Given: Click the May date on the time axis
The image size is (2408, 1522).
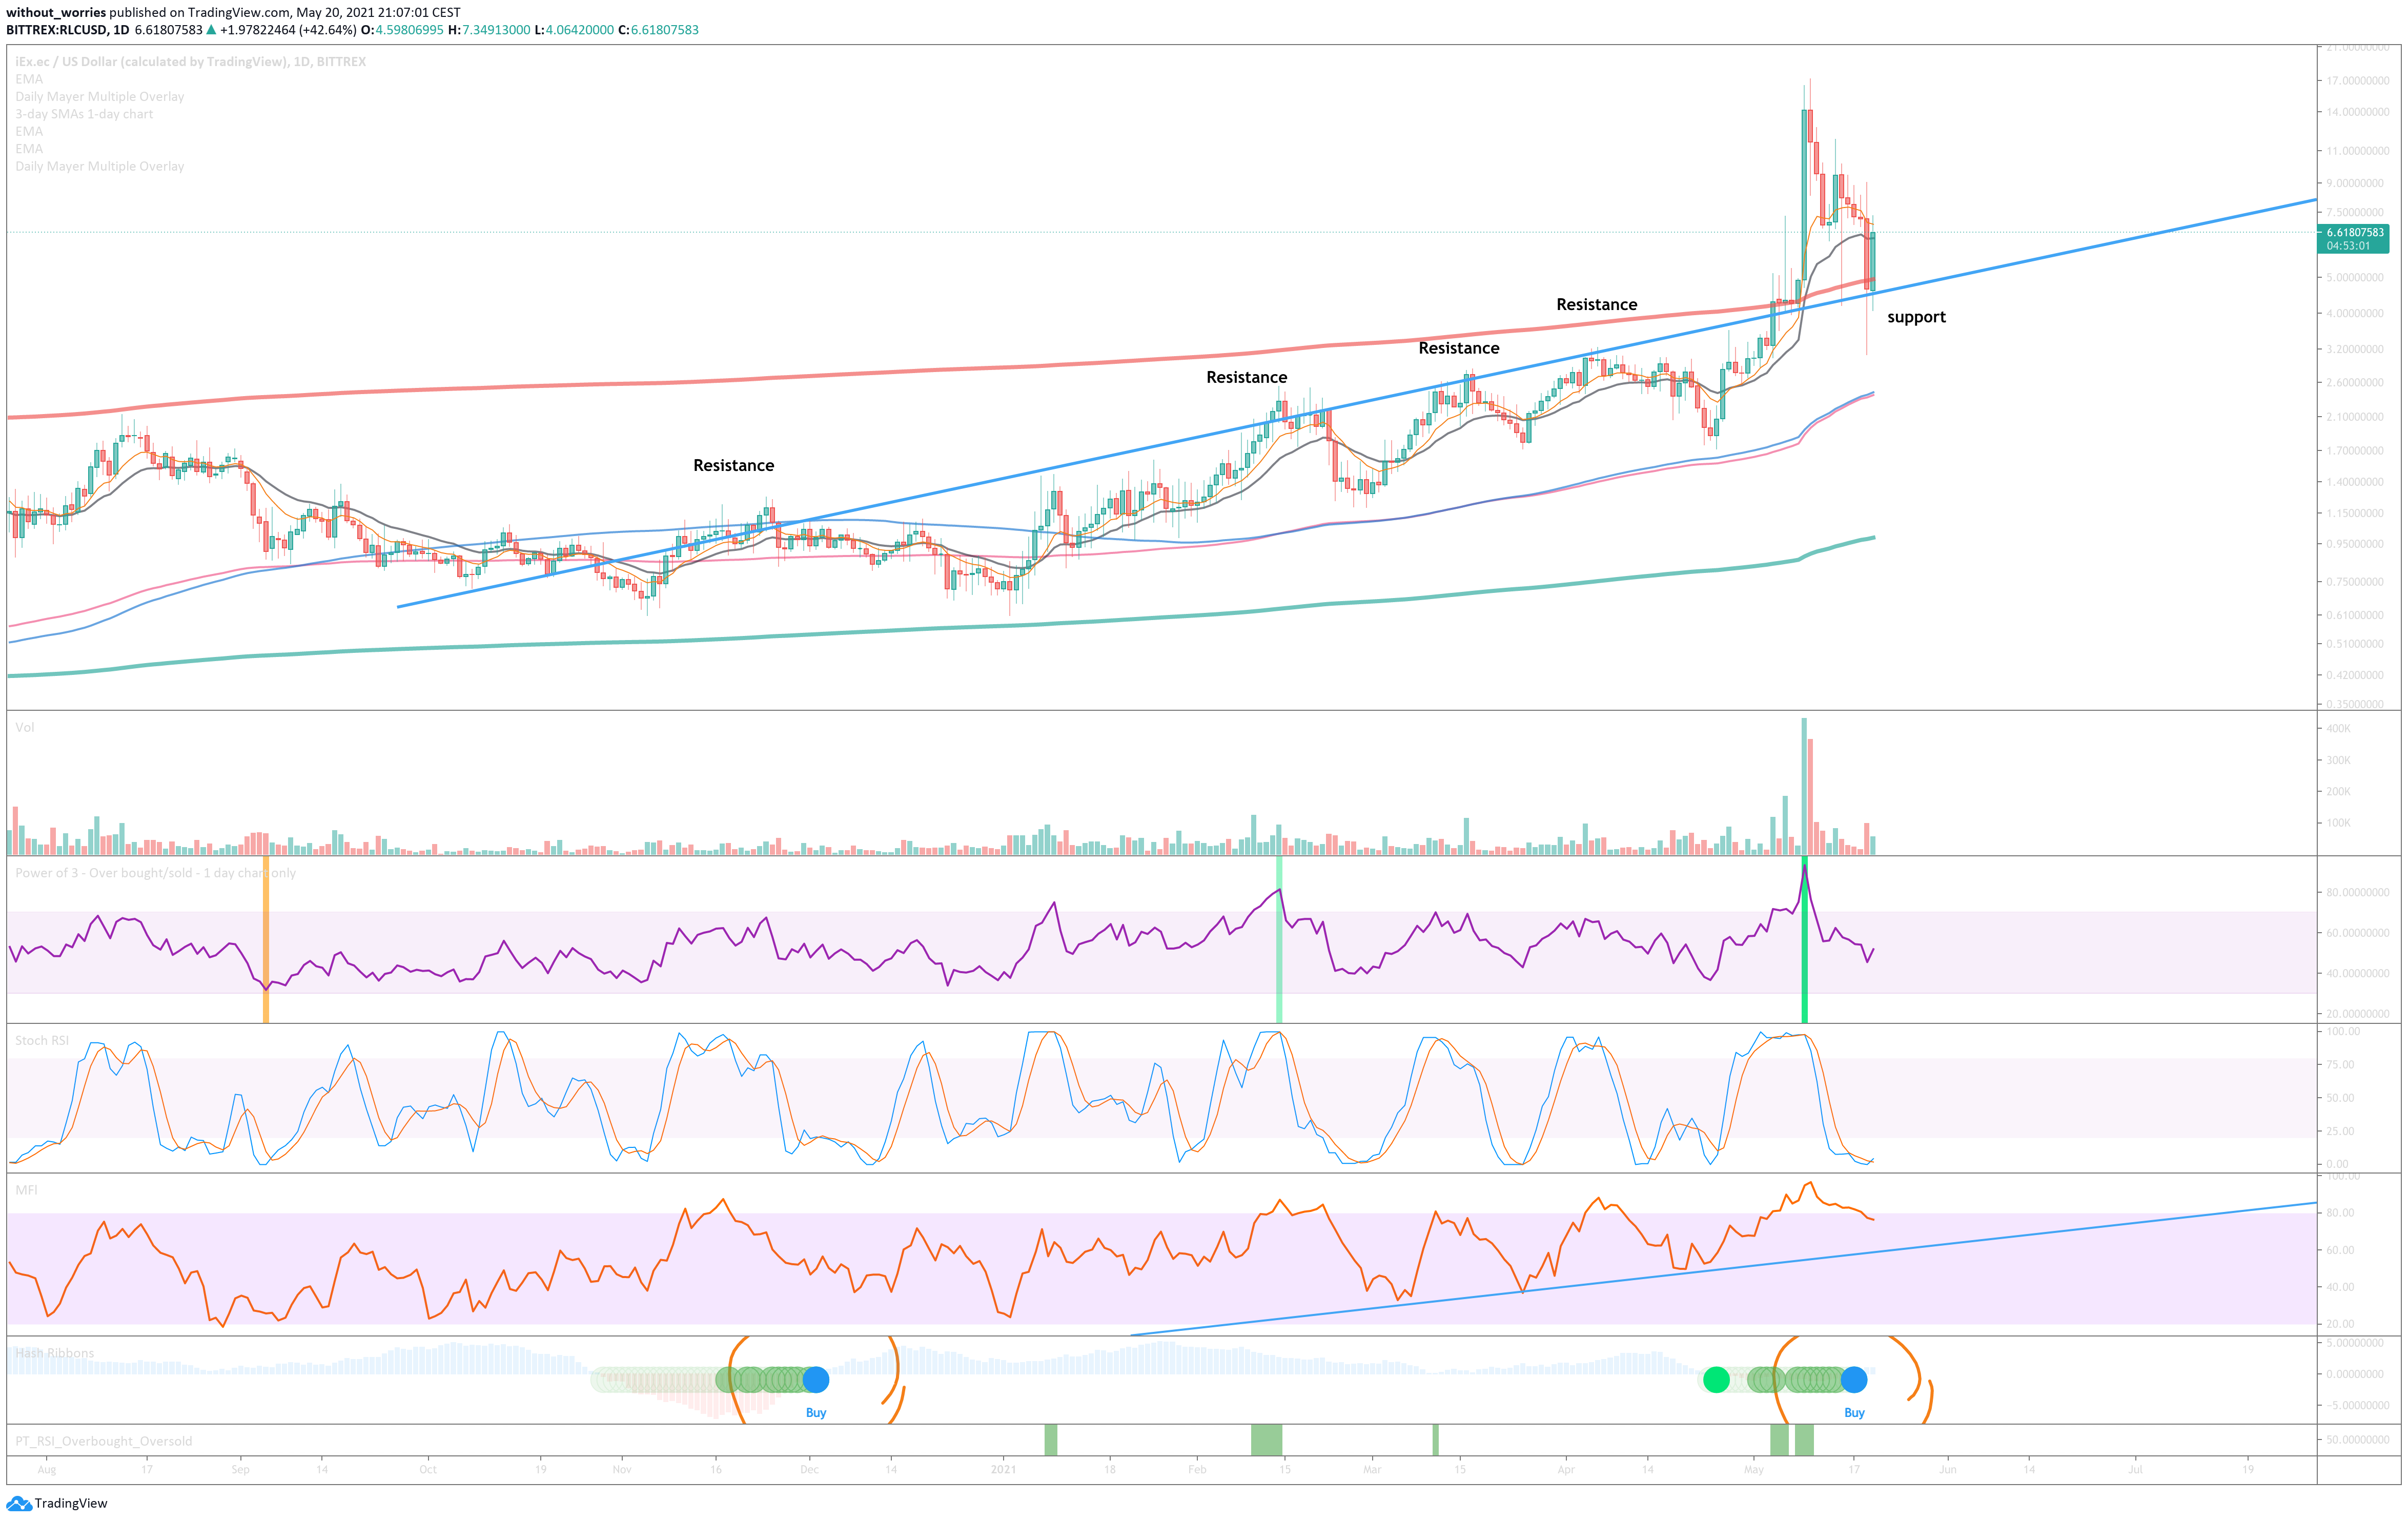Looking at the screenshot, I should pyautogui.click(x=1753, y=1469).
